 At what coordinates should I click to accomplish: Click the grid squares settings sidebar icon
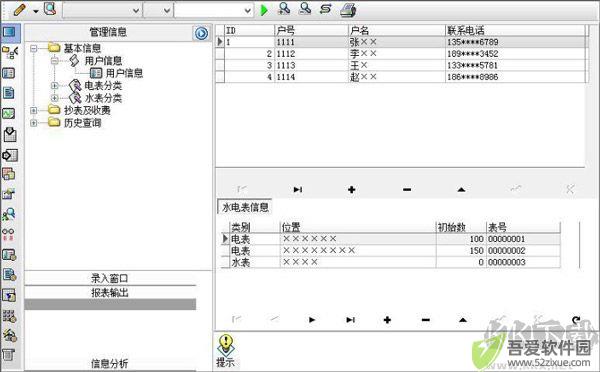click(9, 316)
